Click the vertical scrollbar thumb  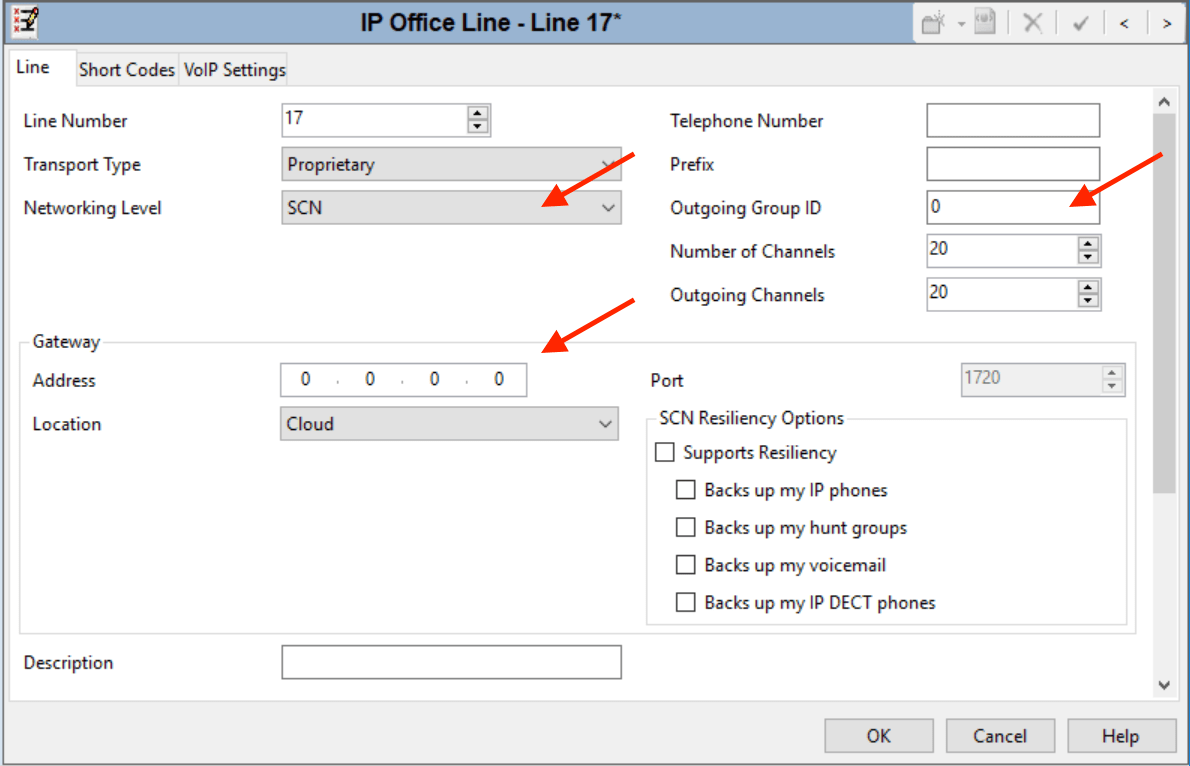(x=1164, y=304)
